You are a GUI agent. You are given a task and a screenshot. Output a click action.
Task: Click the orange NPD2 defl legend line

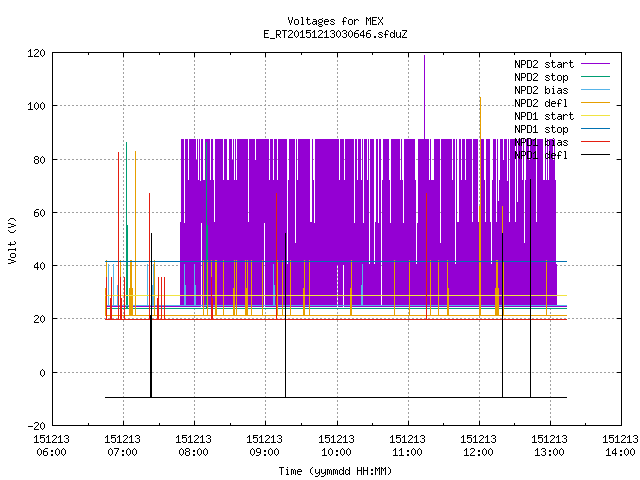tap(596, 102)
